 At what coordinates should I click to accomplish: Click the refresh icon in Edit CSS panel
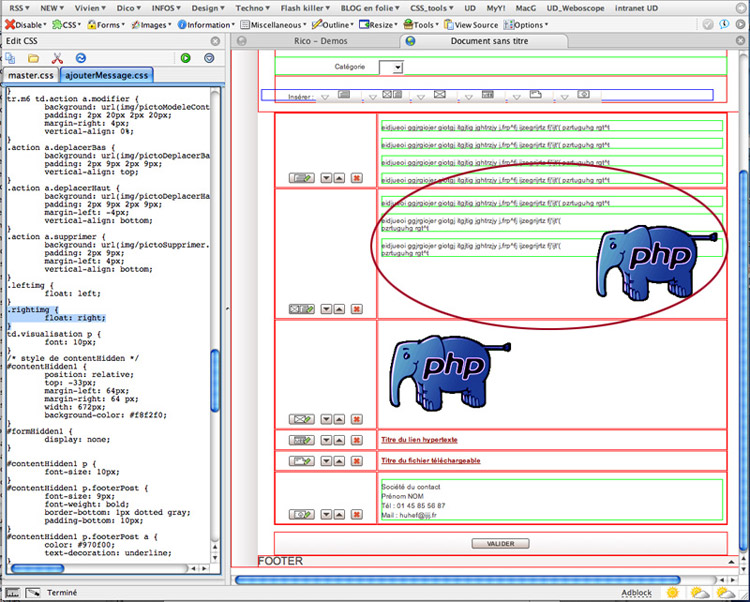pyautogui.click(x=81, y=58)
